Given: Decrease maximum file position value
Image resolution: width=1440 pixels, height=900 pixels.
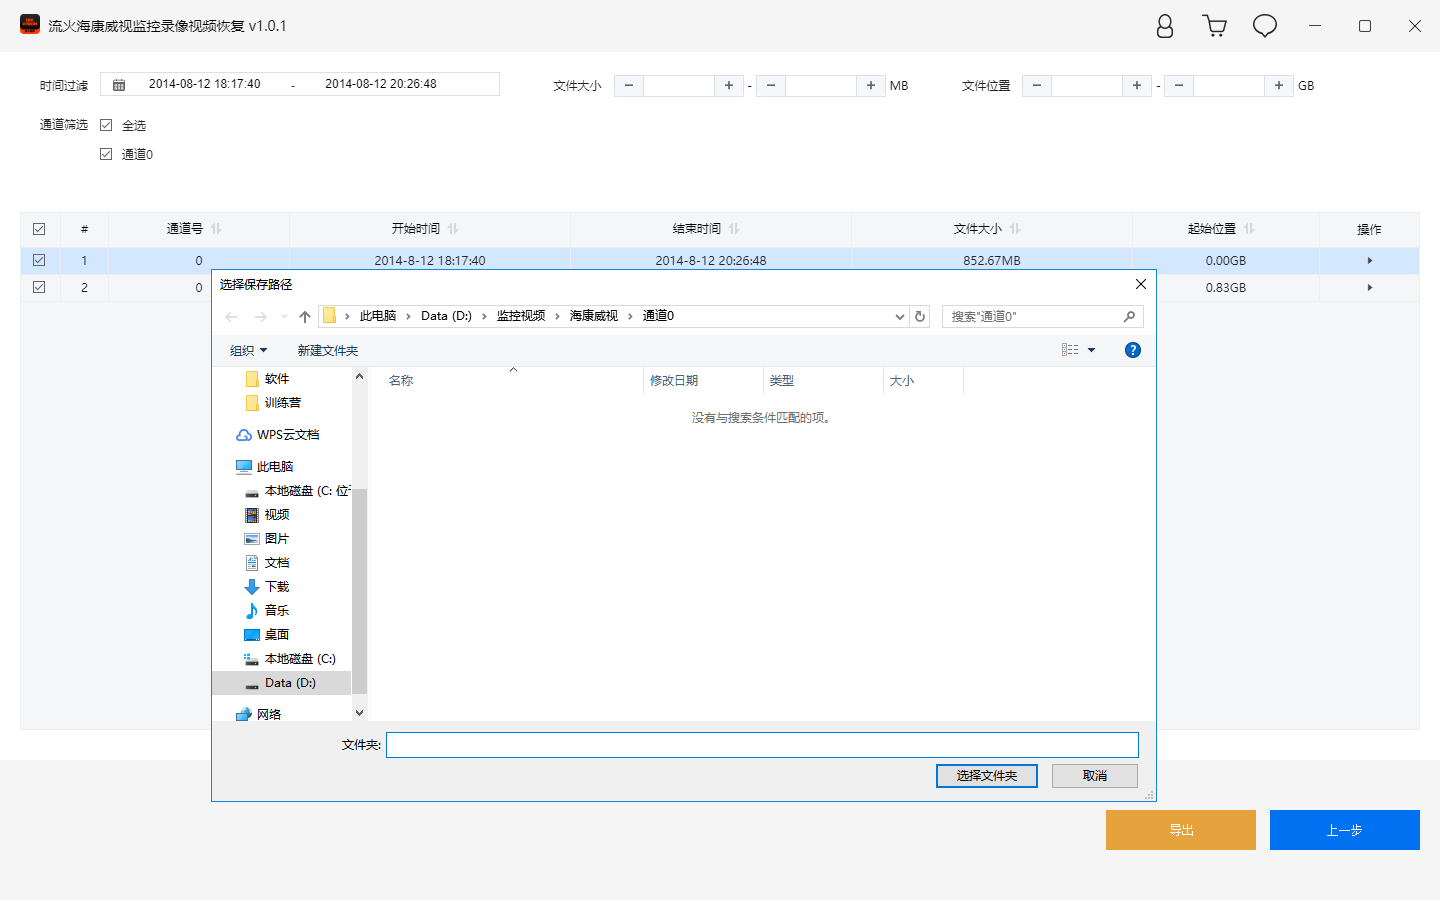Looking at the screenshot, I should [1179, 86].
